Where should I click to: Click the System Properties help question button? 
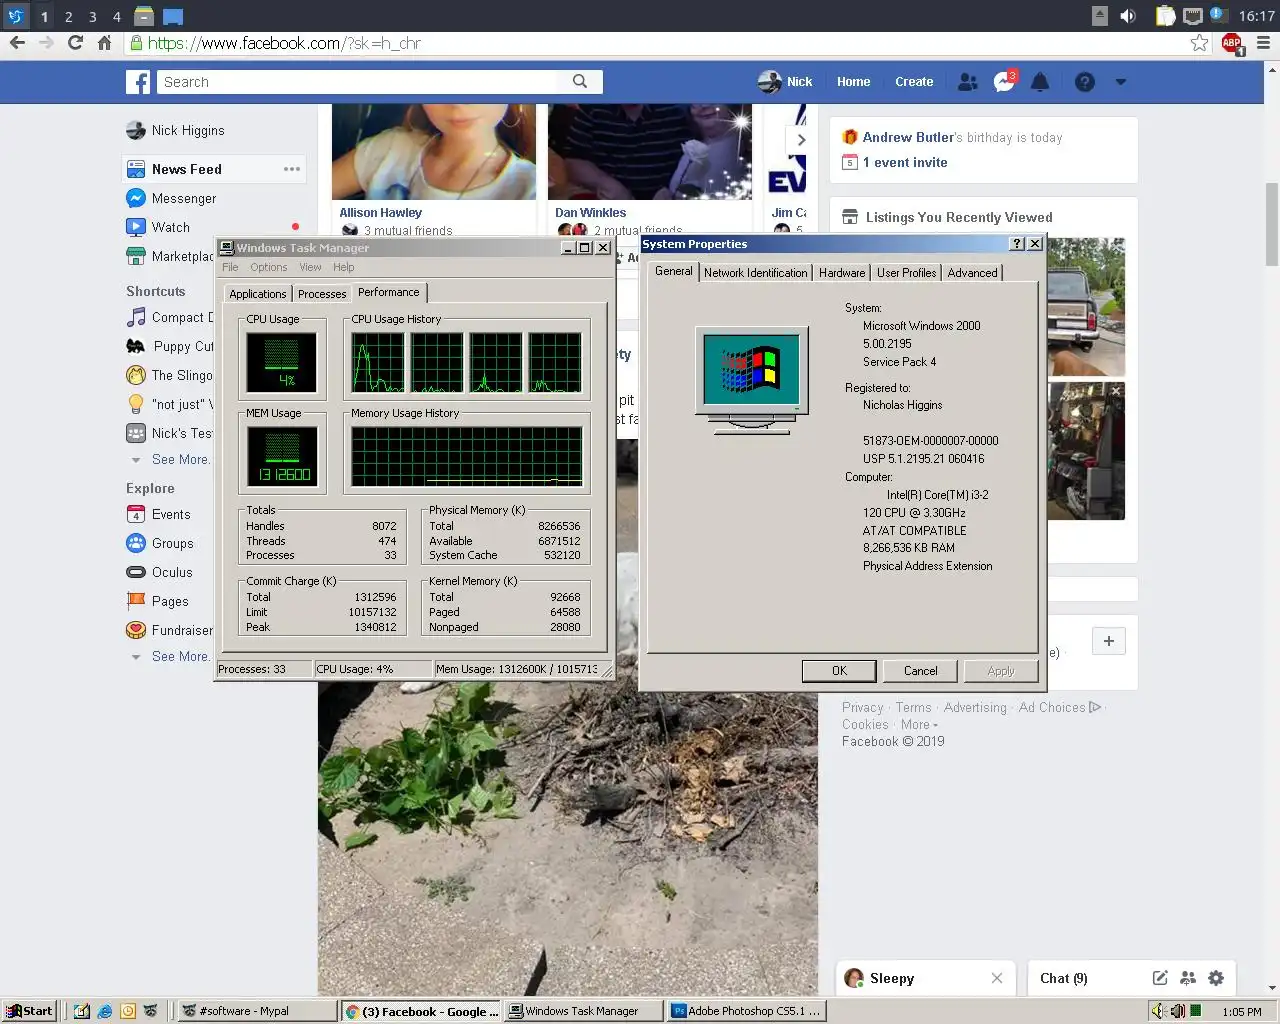[x=1017, y=244]
